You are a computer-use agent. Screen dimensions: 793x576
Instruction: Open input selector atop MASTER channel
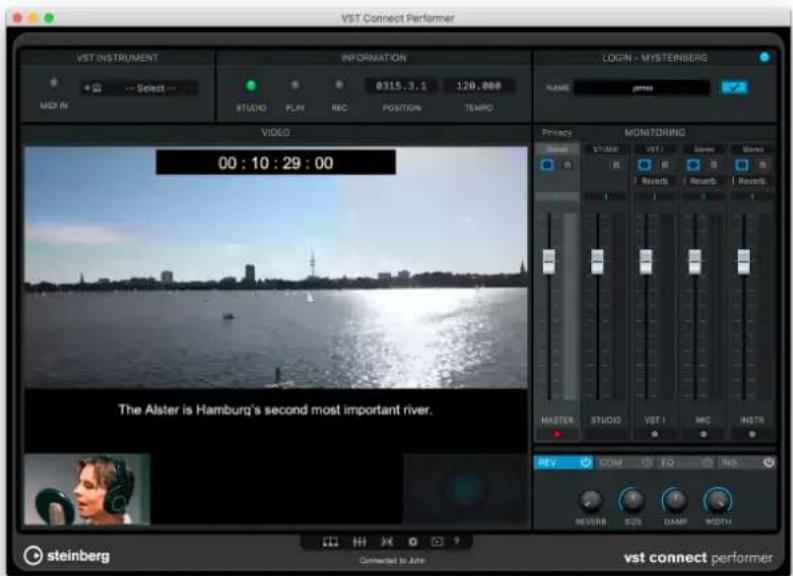click(557, 149)
